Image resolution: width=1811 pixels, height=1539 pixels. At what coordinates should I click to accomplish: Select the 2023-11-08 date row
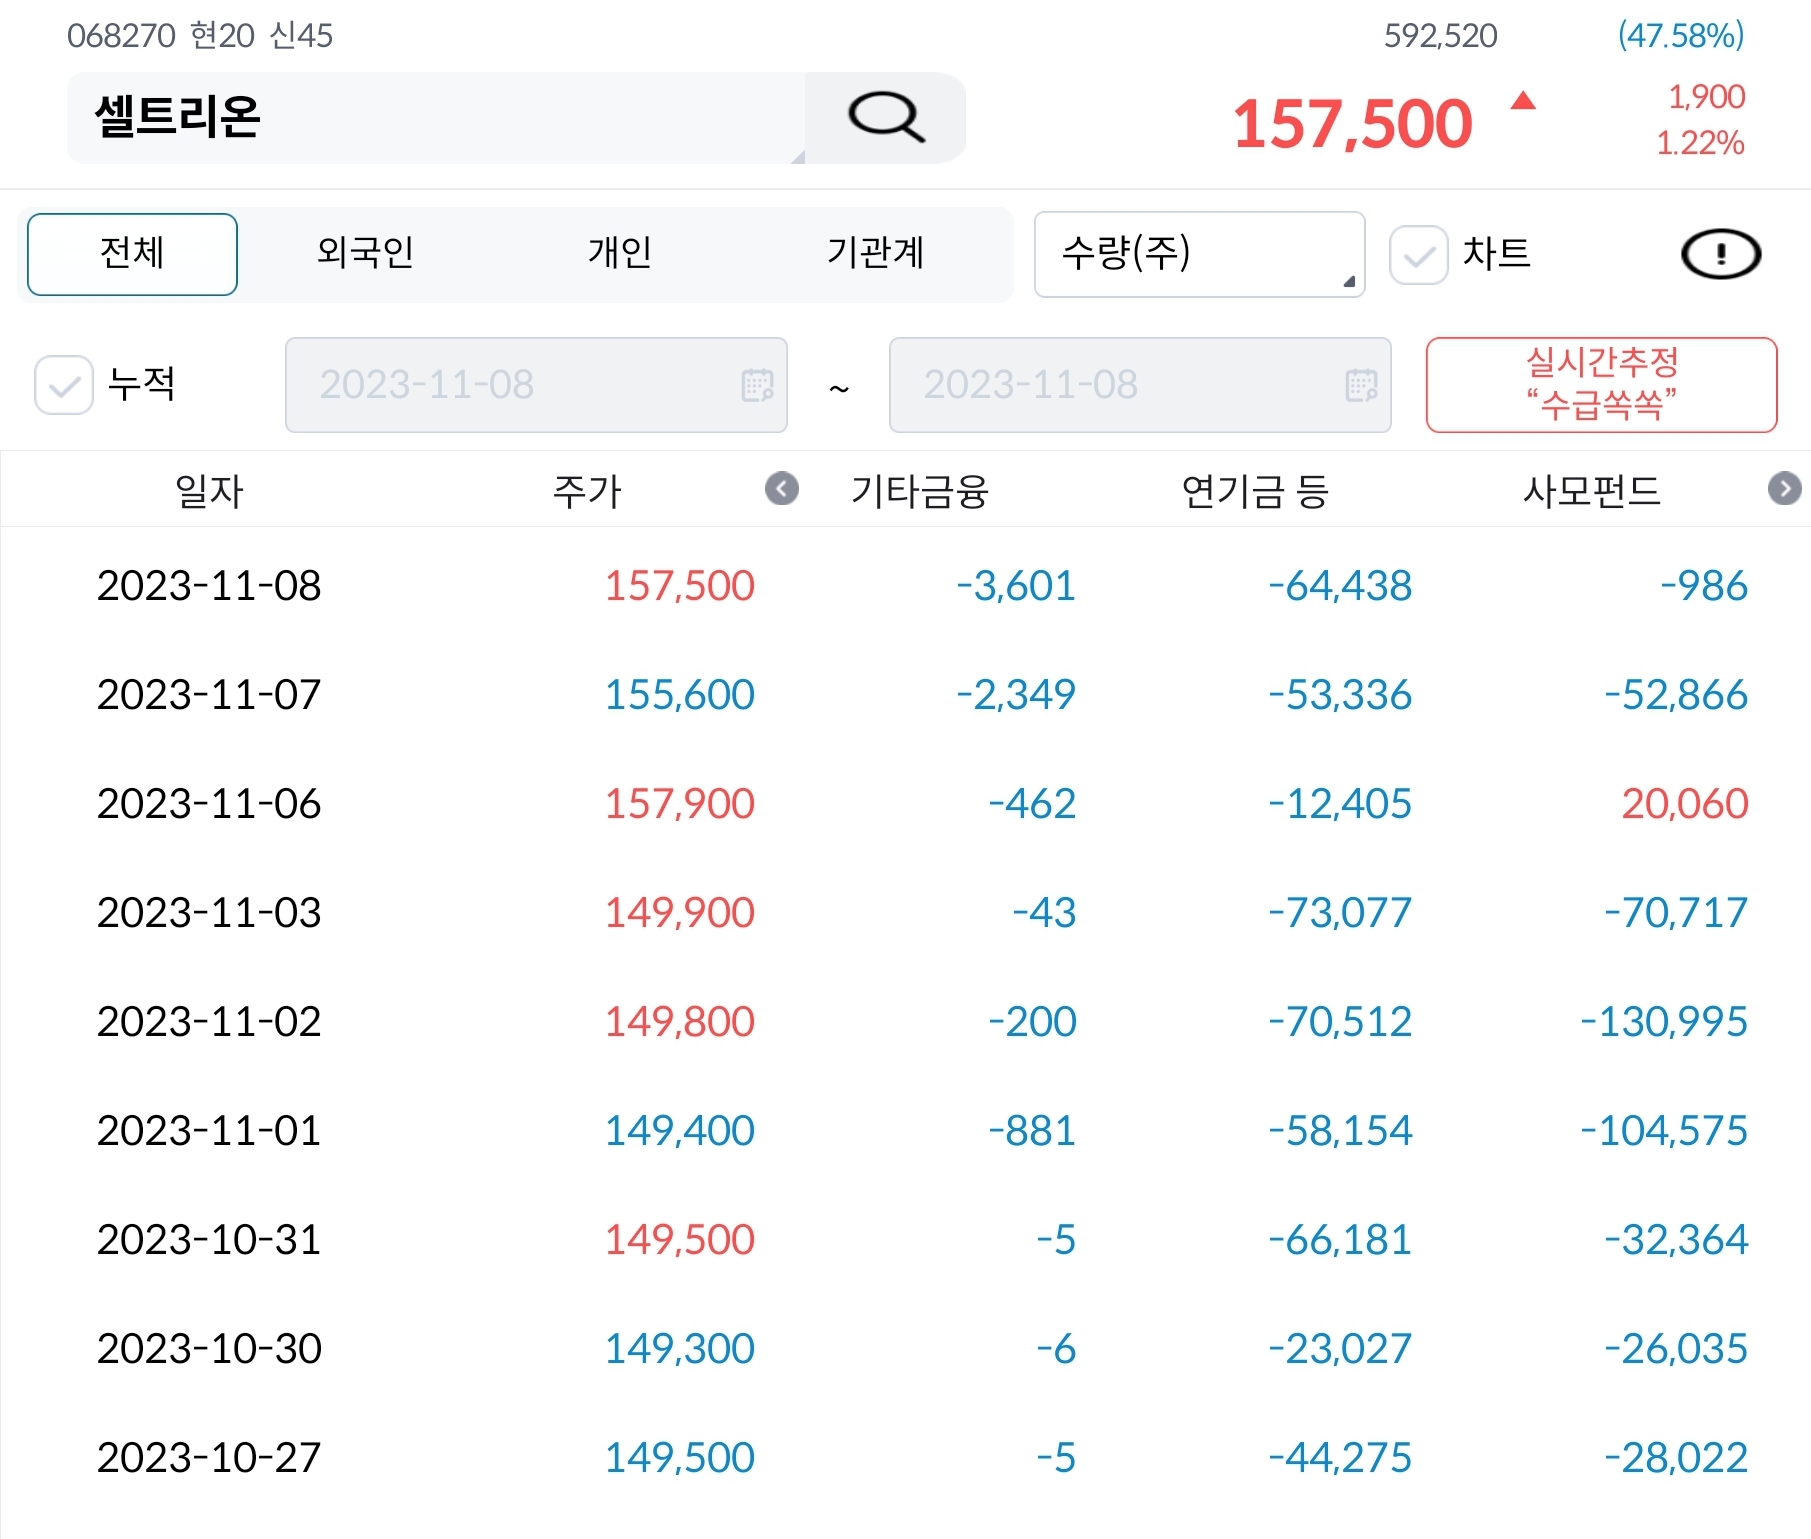click(209, 586)
